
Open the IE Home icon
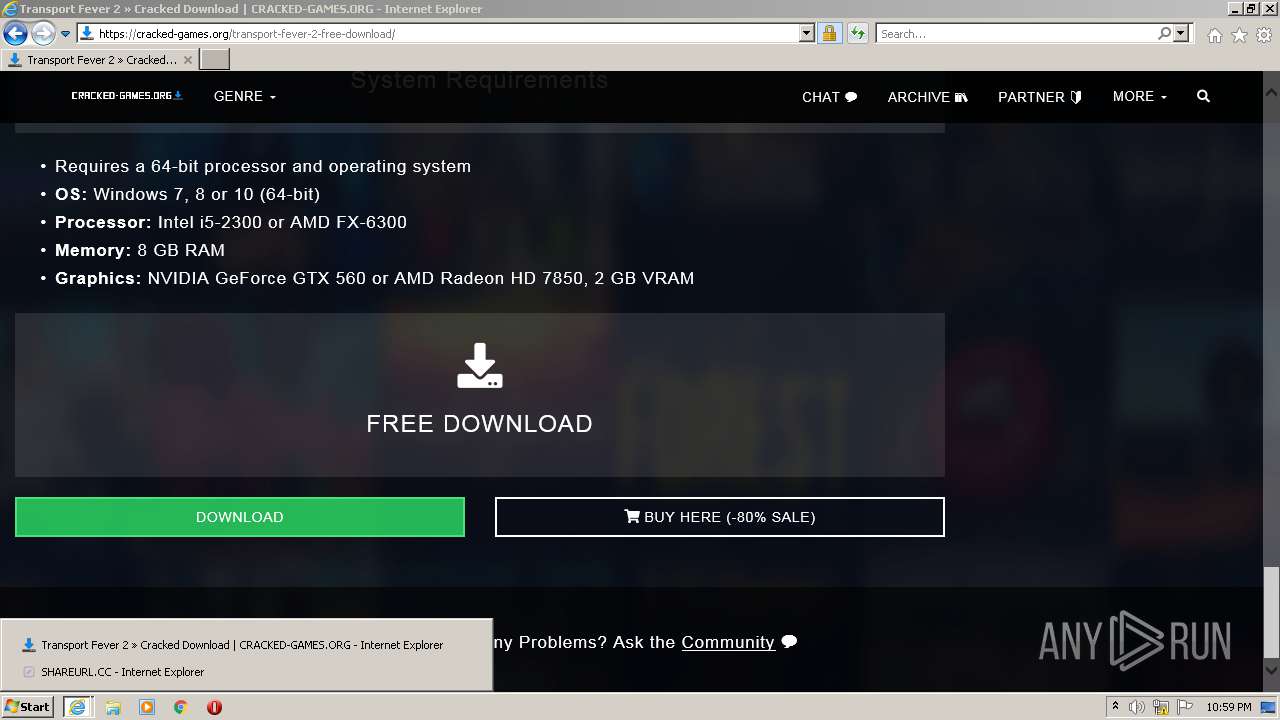[1214, 35]
